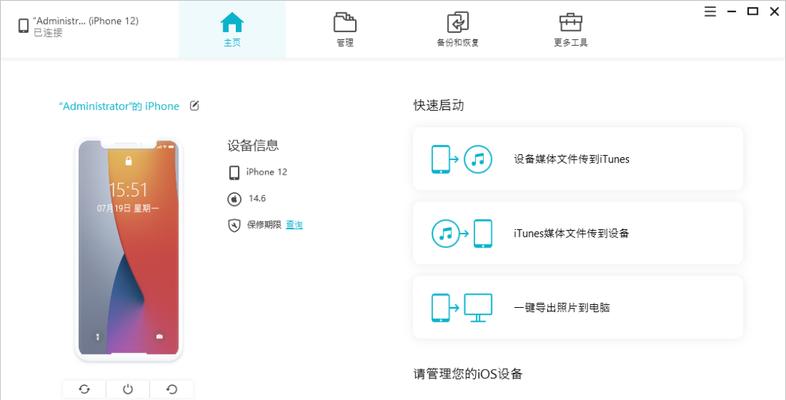The height and width of the screenshot is (400, 786).
Task: Click the iPhone 12 model text
Action: (x=267, y=172)
